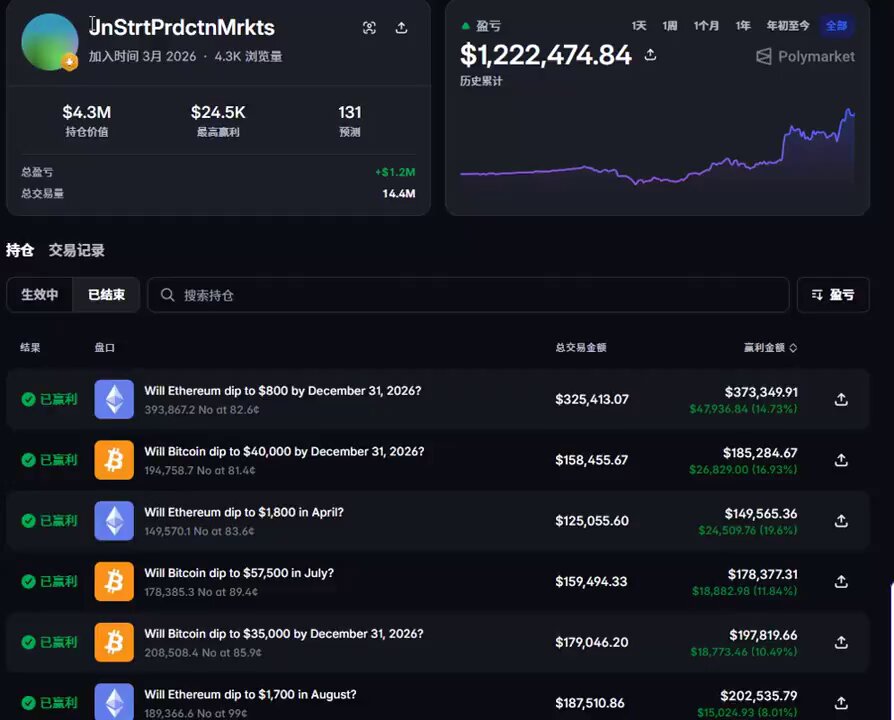Share the Ethereum dip to $800 position

[841, 400]
